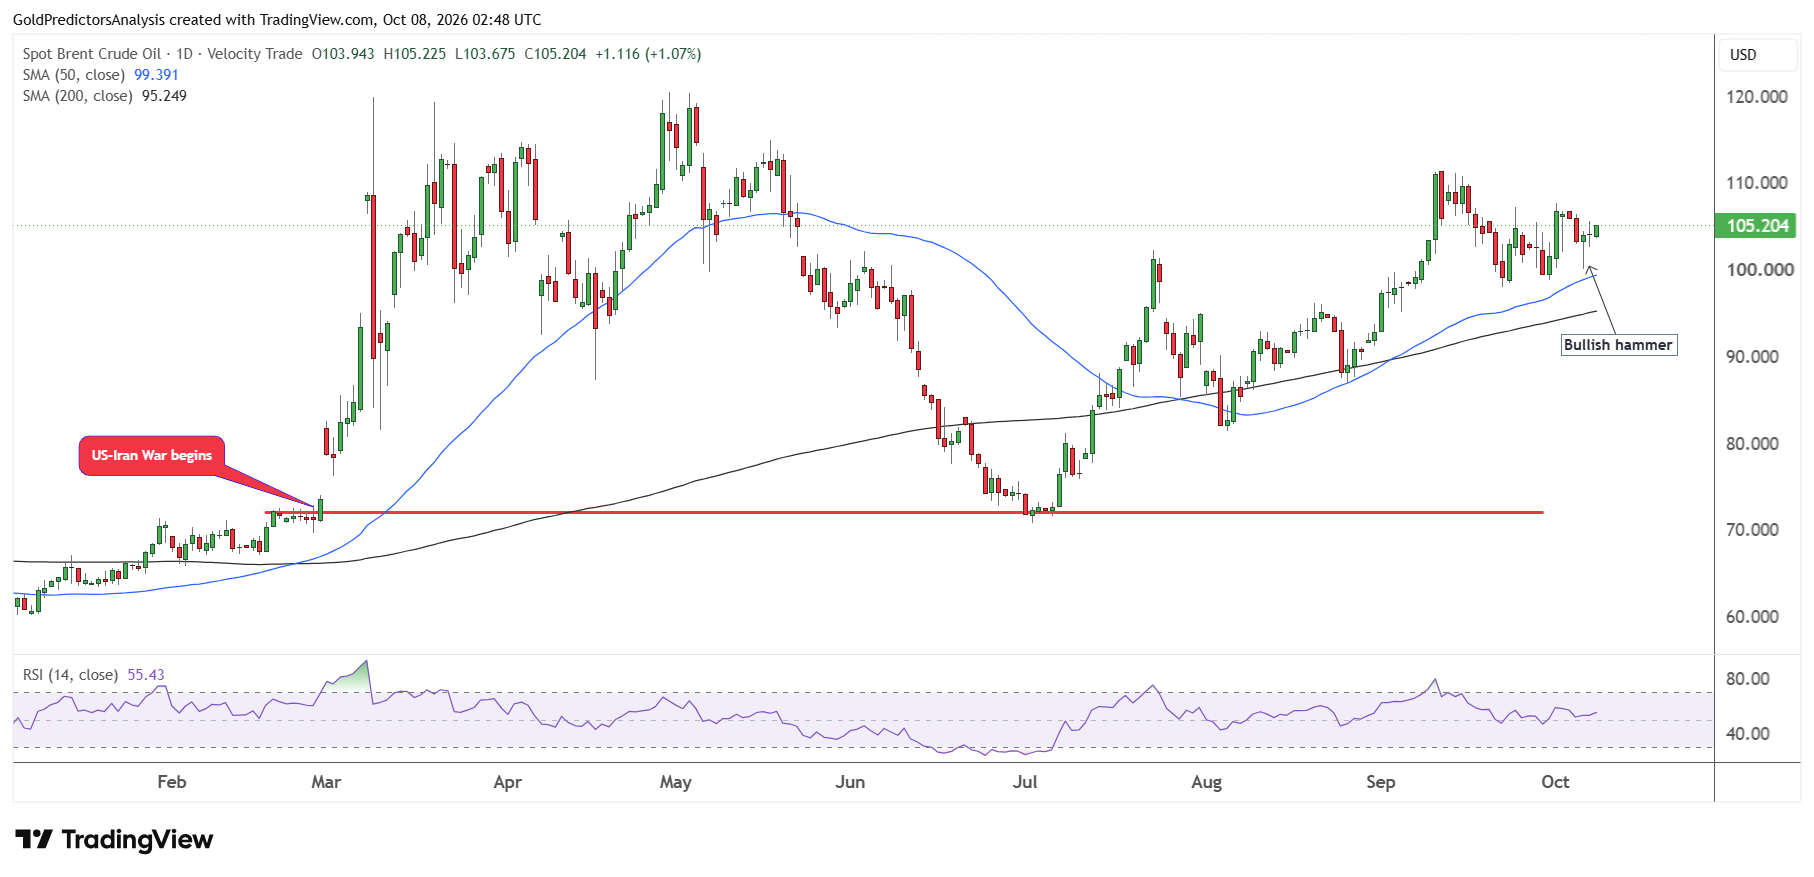
Task: Select the Spot Brent Crude Oil symbol title
Action: pos(92,54)
